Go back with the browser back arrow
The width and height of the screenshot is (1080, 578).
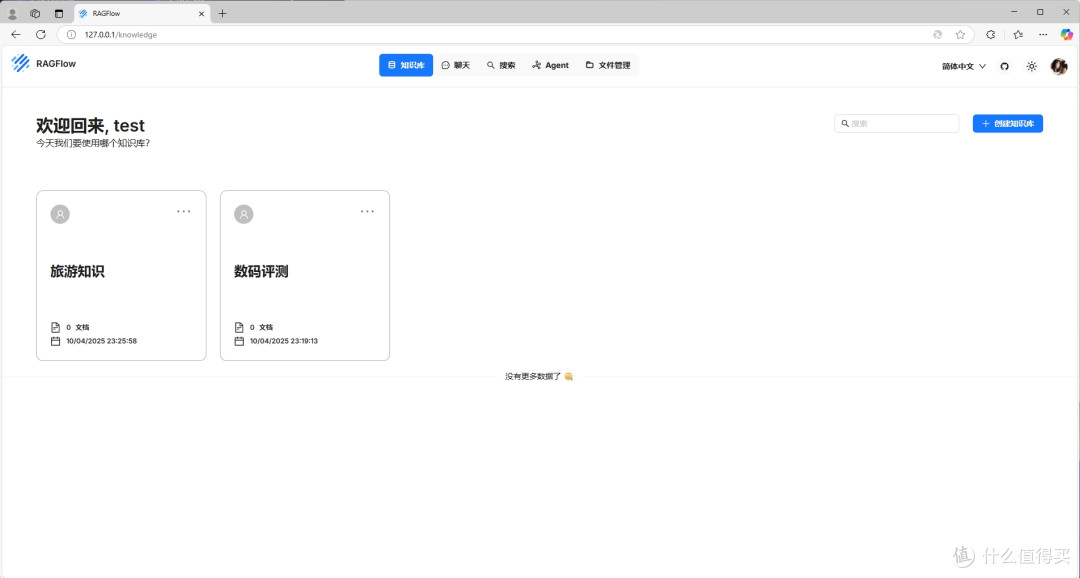coord(16,34)
